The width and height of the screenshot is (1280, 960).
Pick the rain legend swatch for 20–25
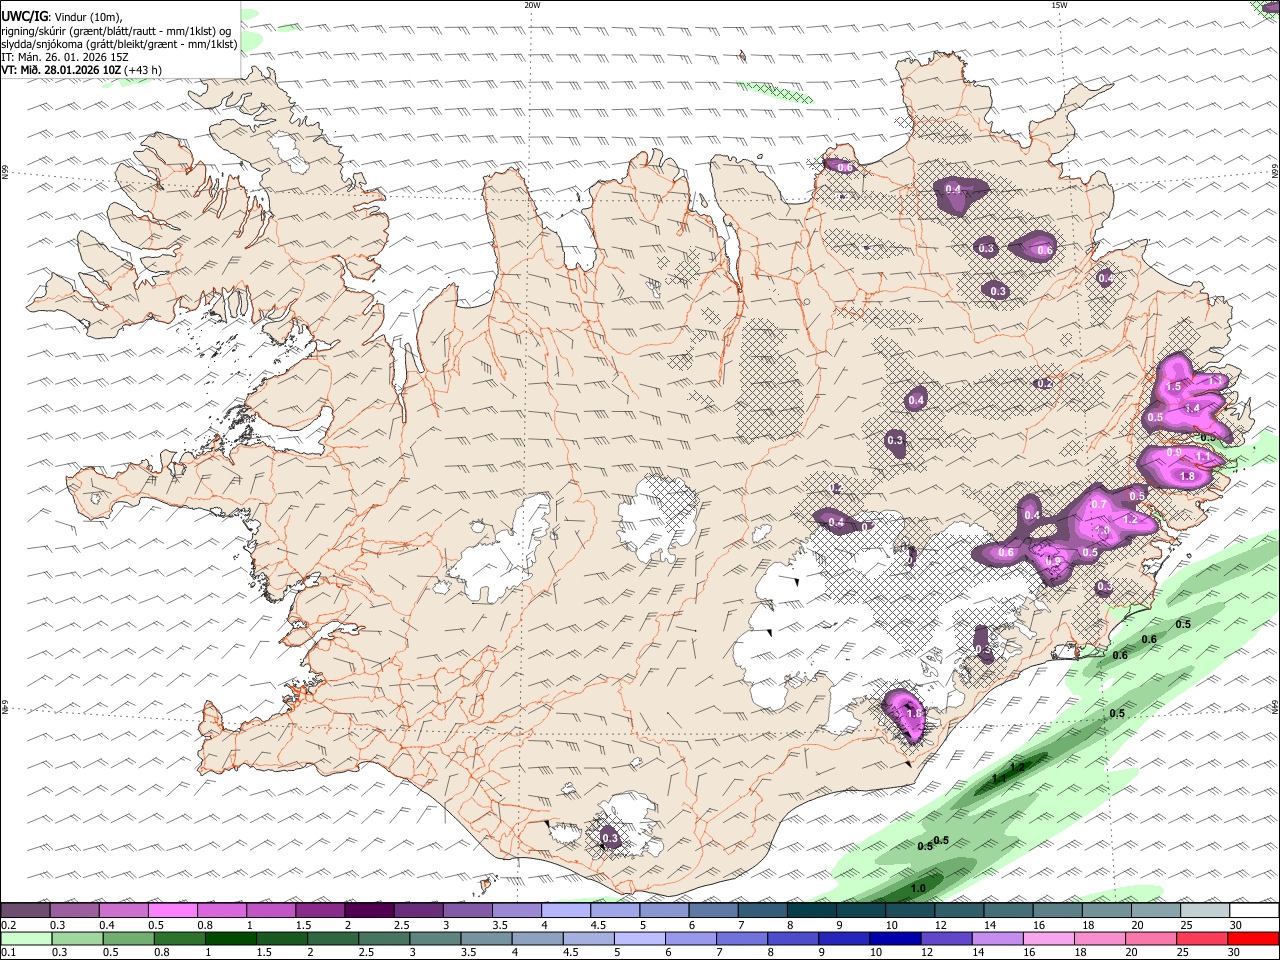click(x=1151, y=938)
